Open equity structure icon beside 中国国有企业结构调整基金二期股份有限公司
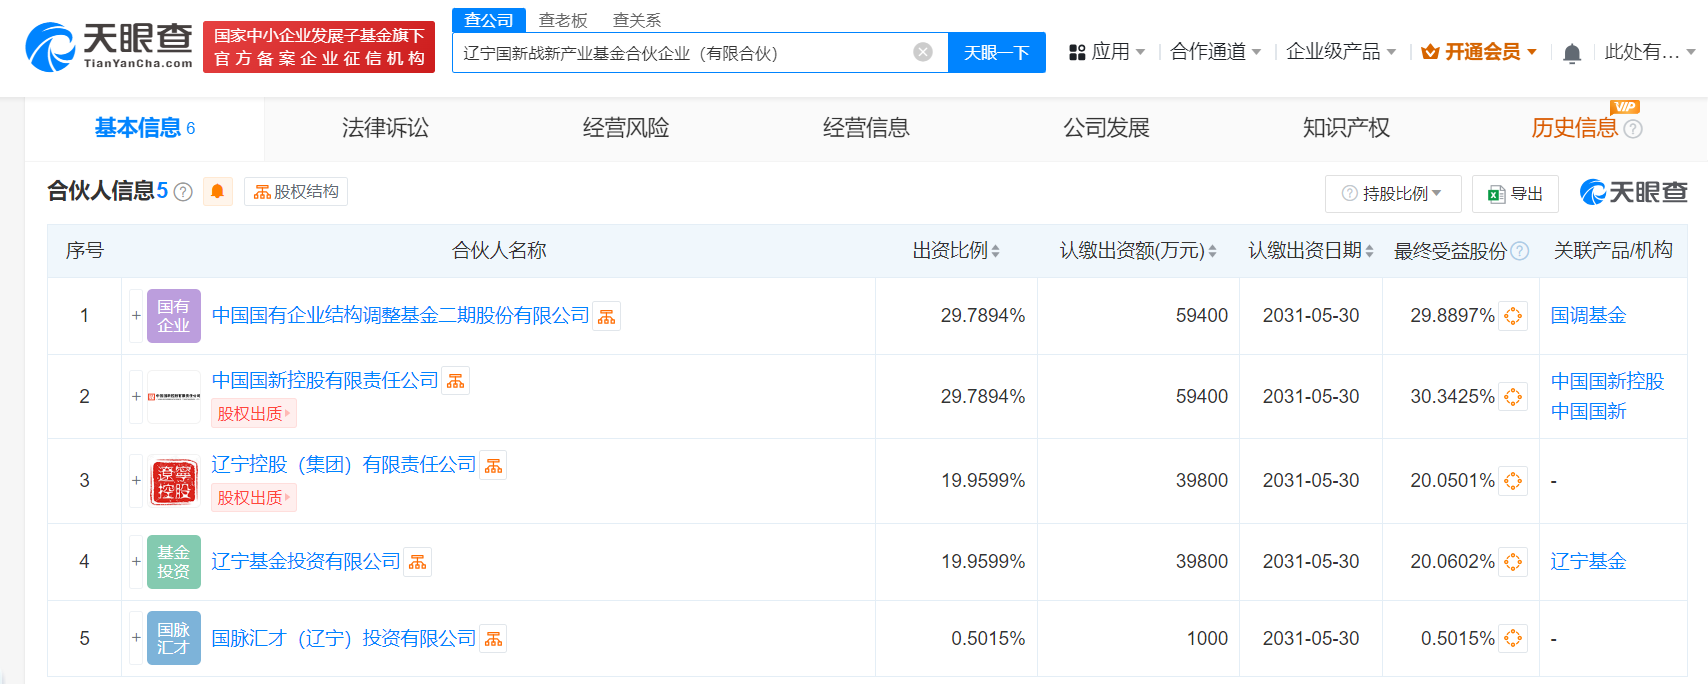 pyautogui.click(x=607, y=317)
